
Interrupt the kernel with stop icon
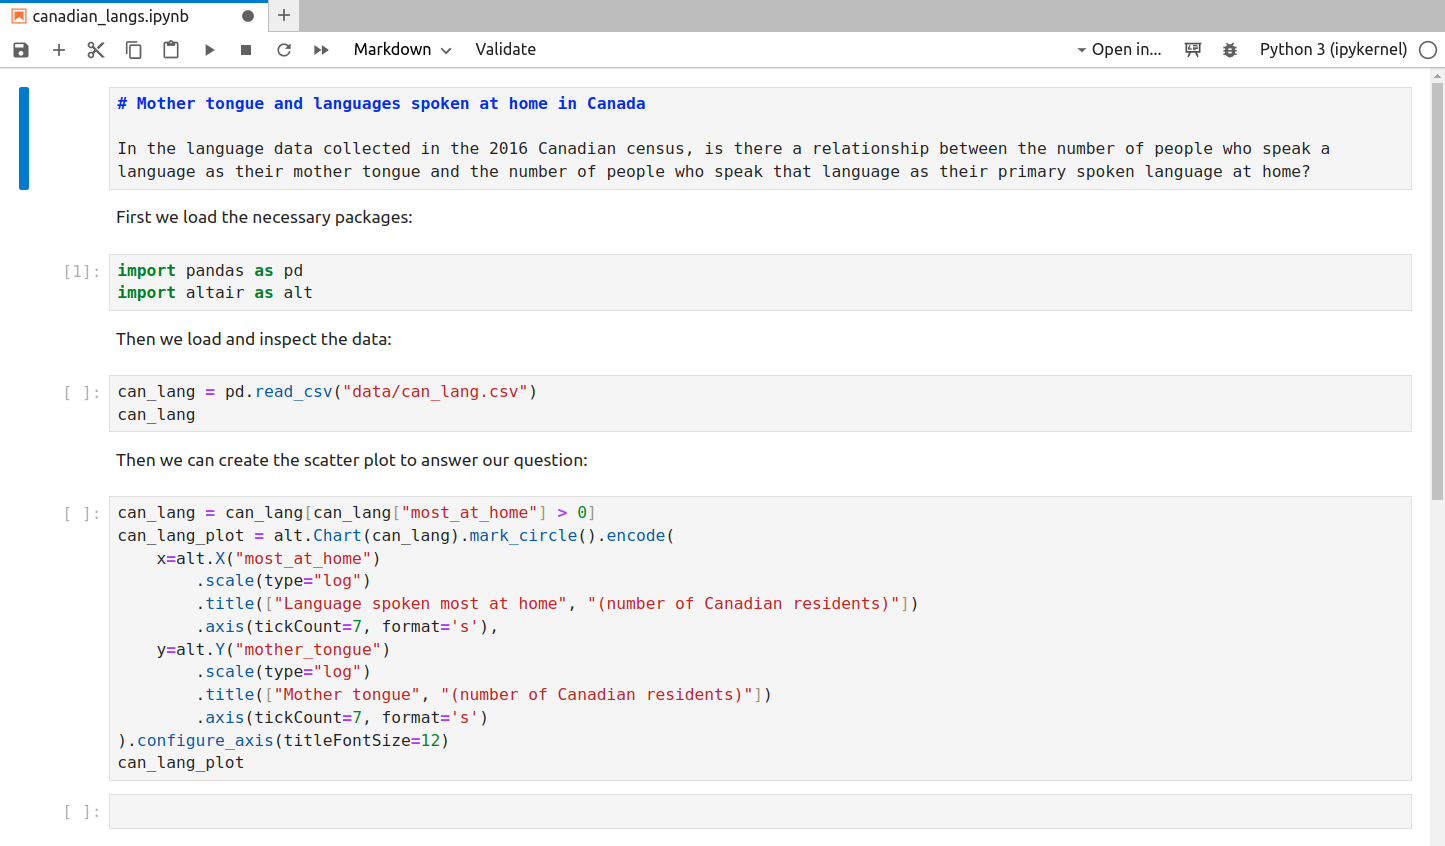(x=246, y=50)
